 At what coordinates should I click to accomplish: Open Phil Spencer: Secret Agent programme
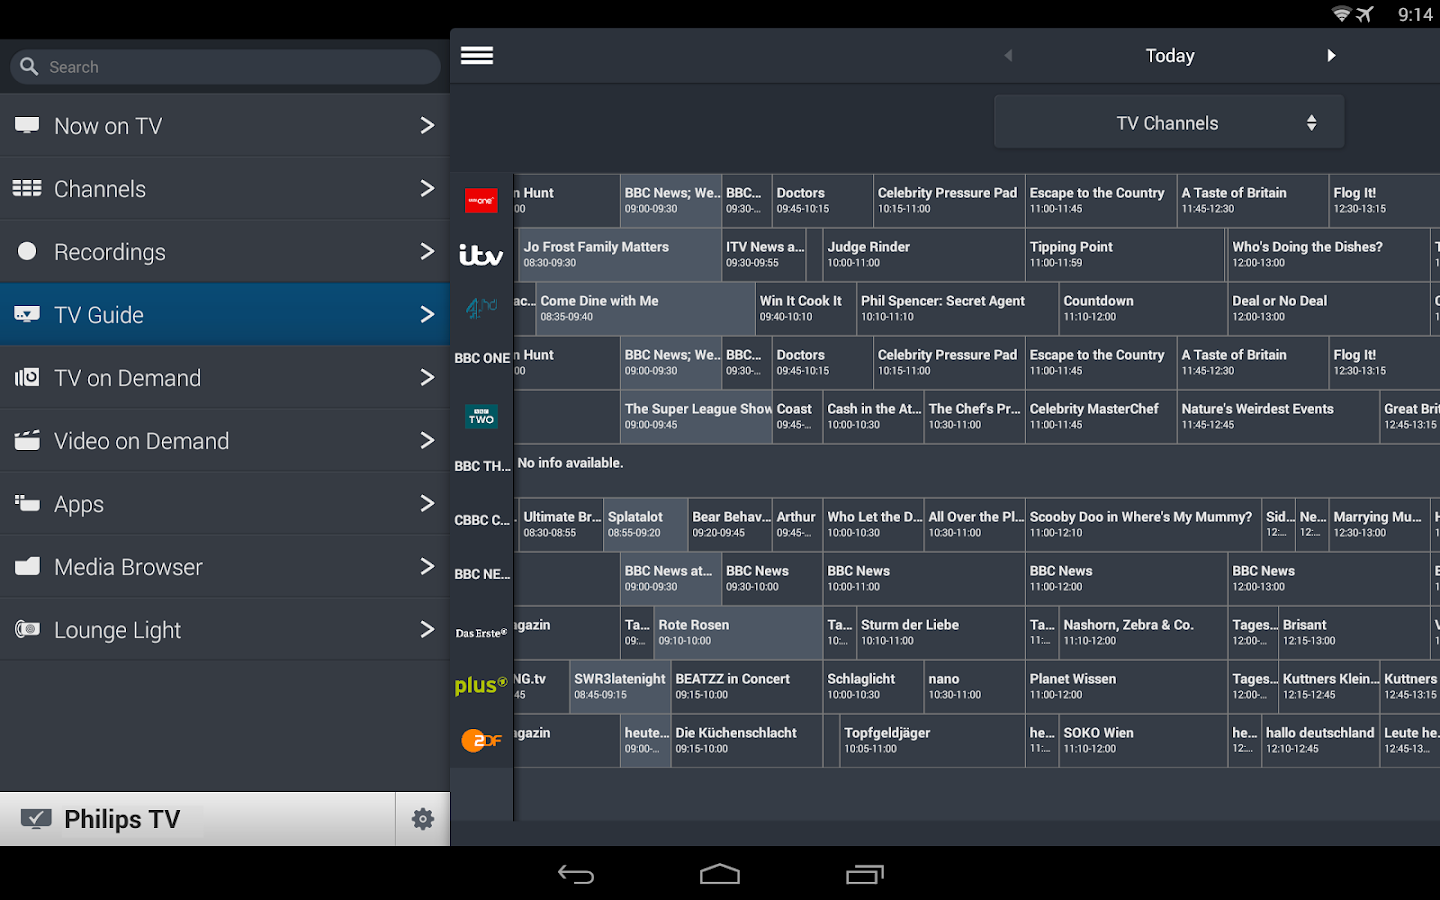click(x=957, y=308)
